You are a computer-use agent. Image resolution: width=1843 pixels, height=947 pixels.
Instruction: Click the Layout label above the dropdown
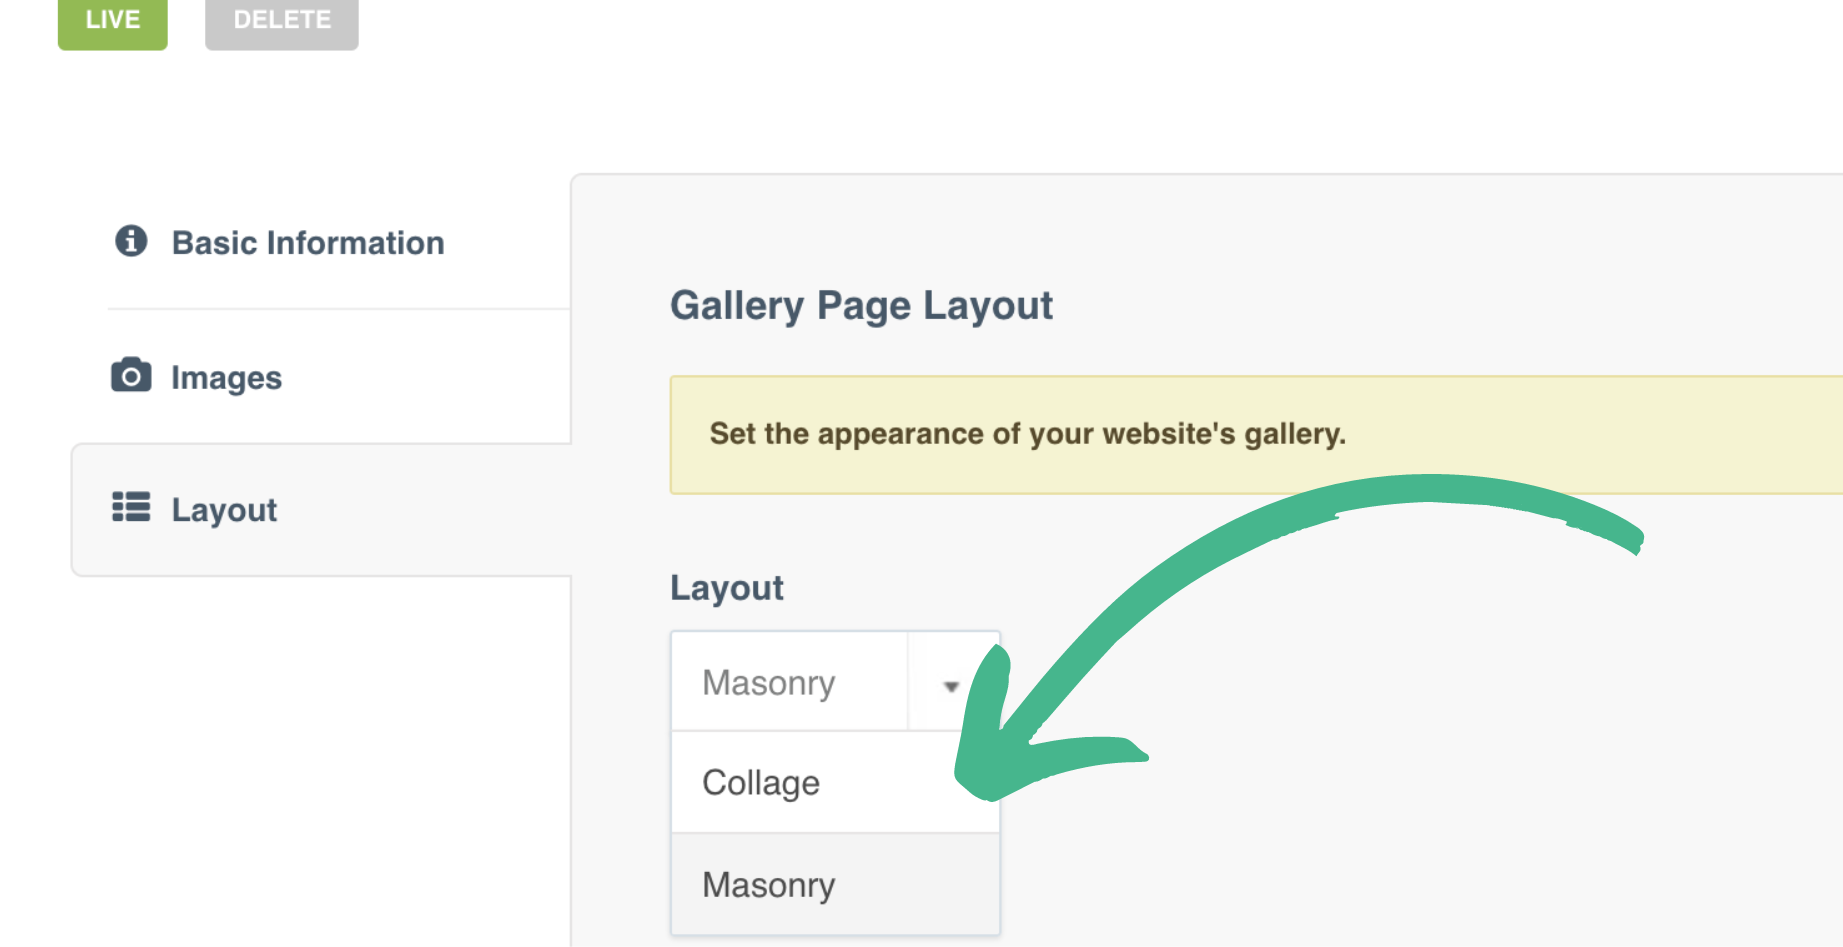point(727,588)
